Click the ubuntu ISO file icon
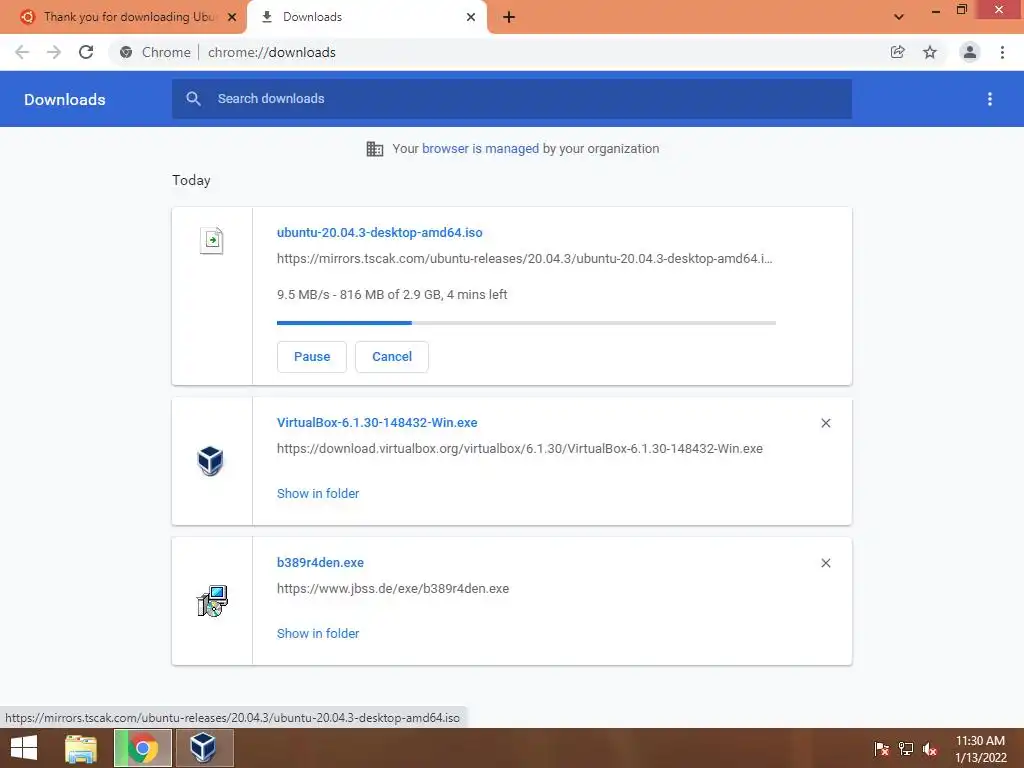1024x768 pixels. [x=212, y=240]
